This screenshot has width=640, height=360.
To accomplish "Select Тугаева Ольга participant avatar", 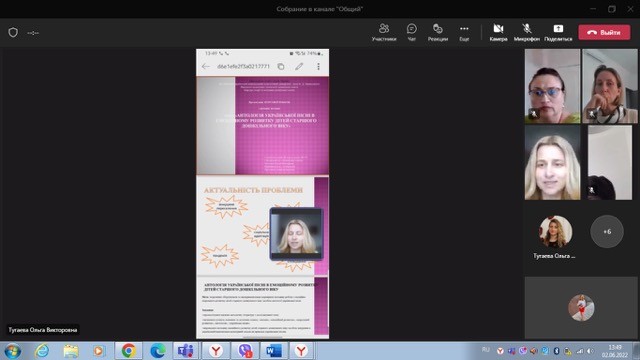I will (555, 231).
